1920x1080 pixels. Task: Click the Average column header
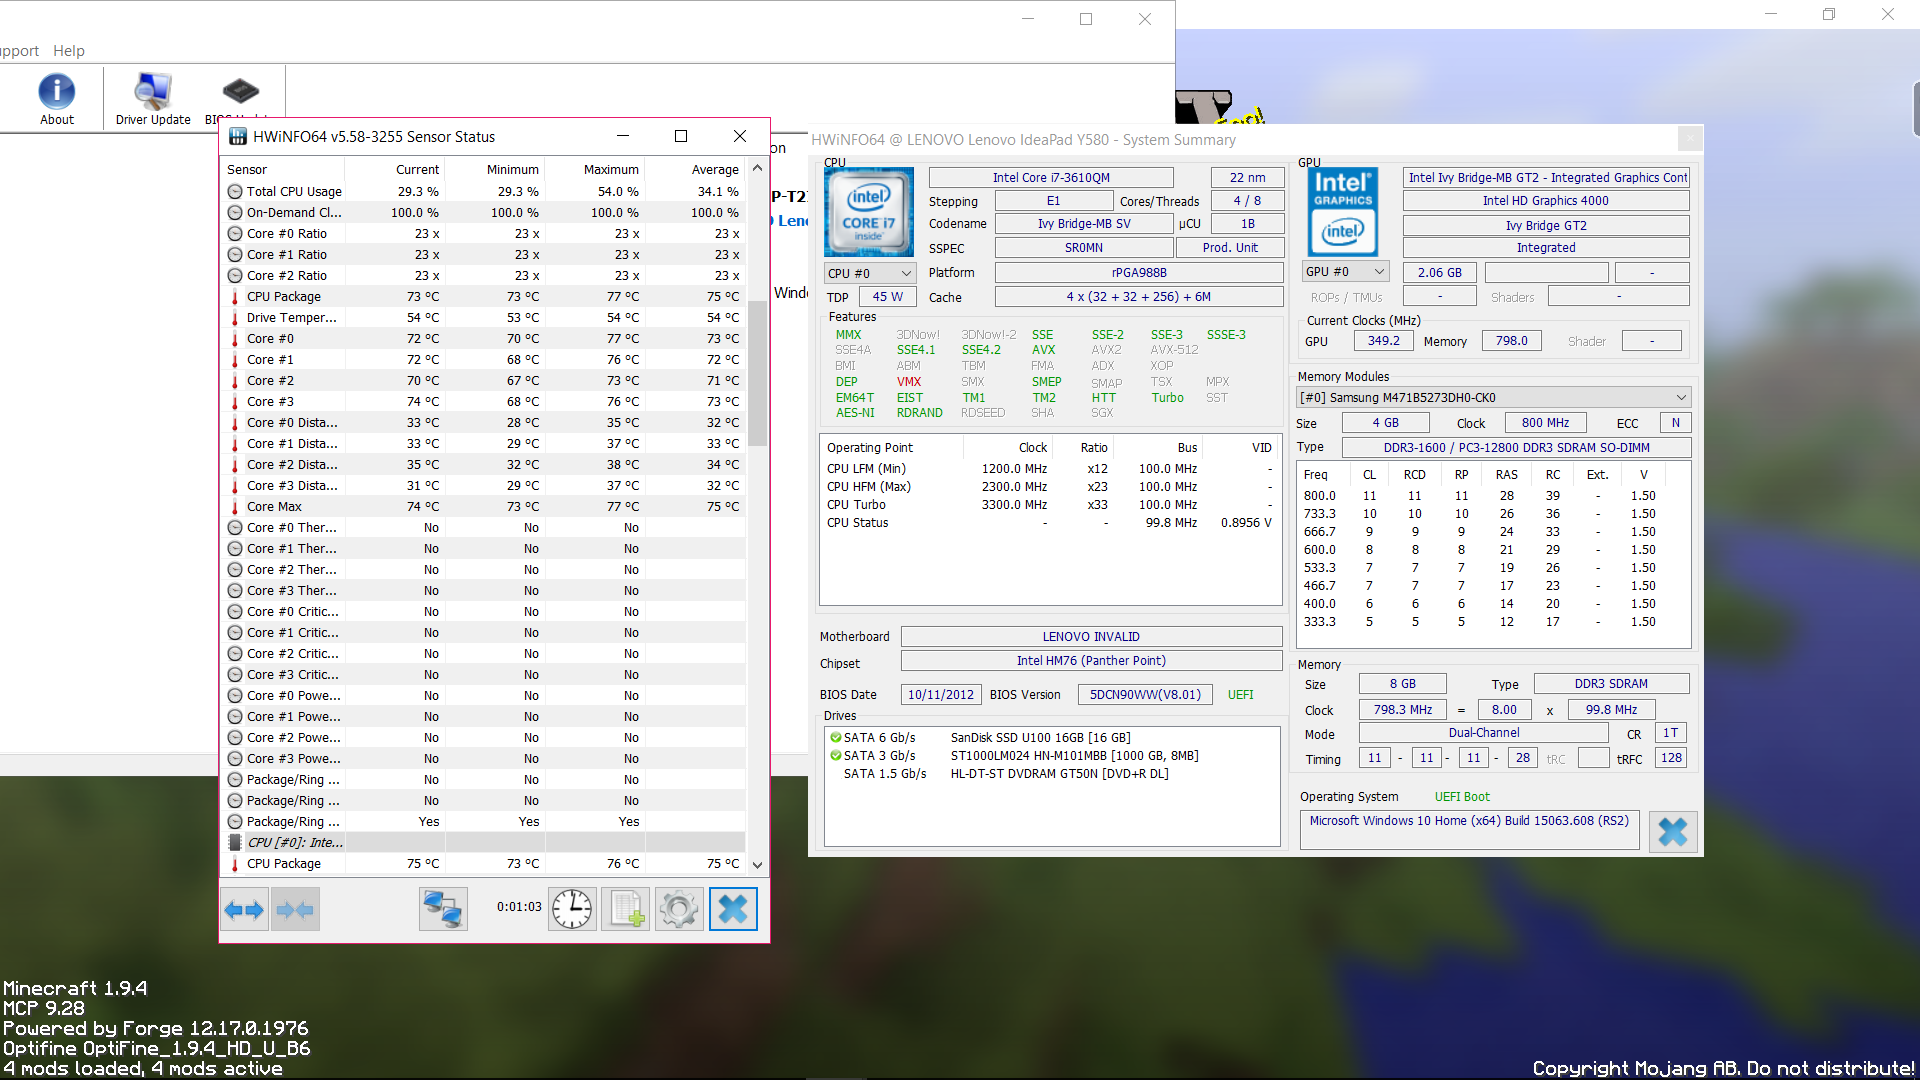(714, 170)
